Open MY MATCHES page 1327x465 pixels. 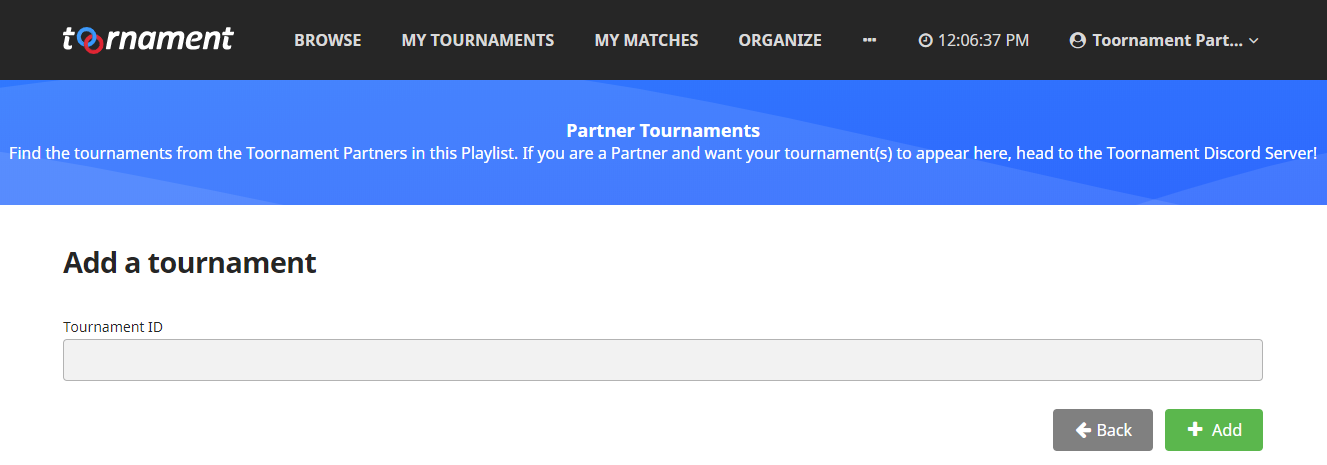[646, 40]
